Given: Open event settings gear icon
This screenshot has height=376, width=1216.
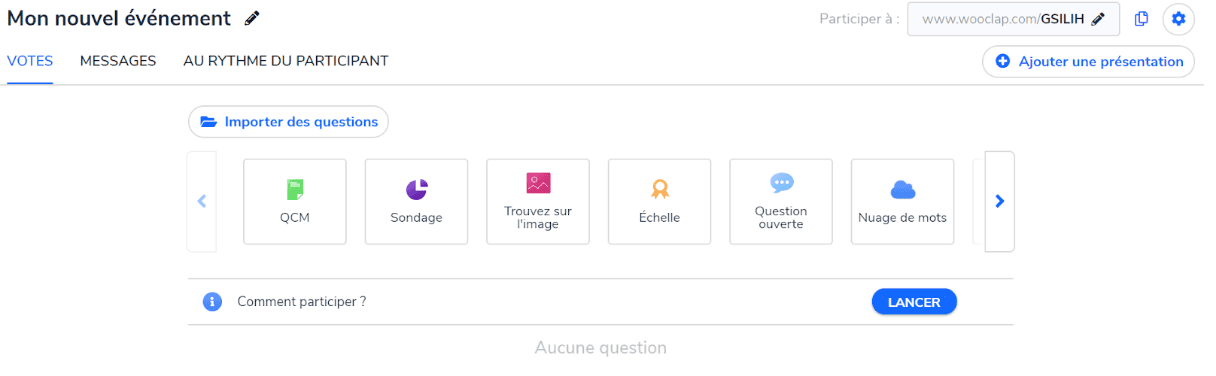Looking at the screenshot, I should 1178,18.
